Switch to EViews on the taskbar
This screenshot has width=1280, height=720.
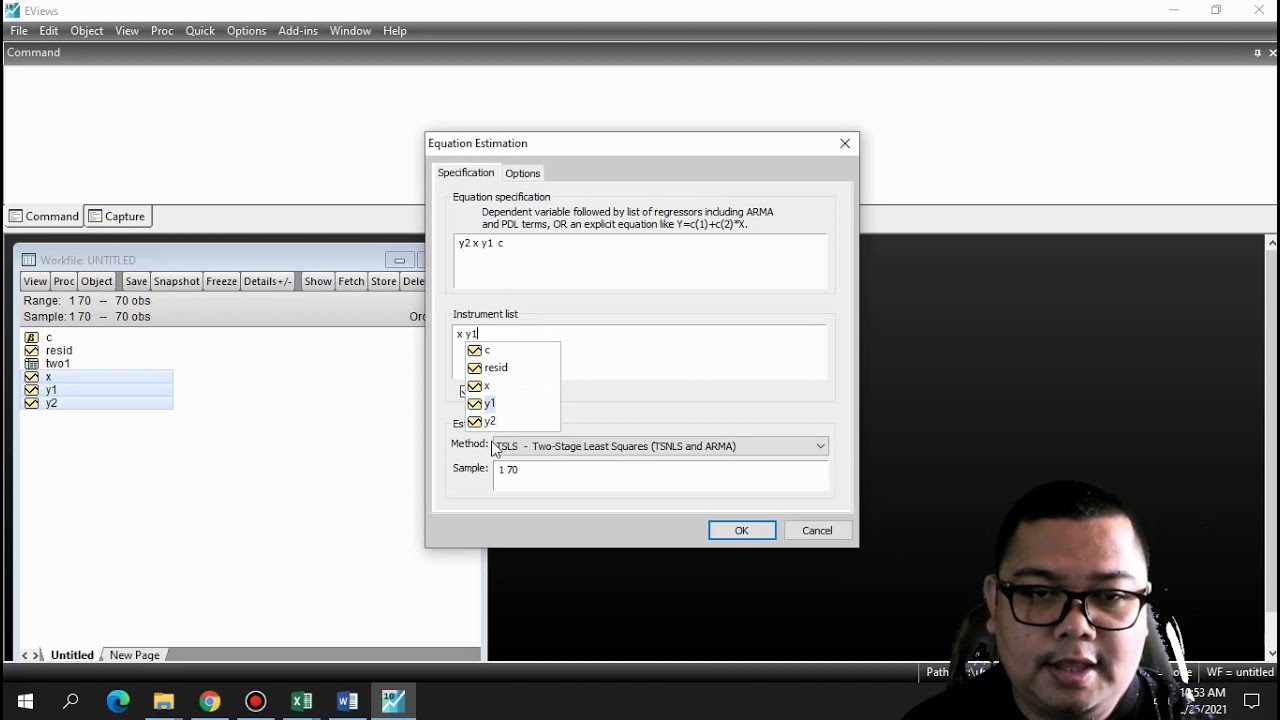coord(394,701)
